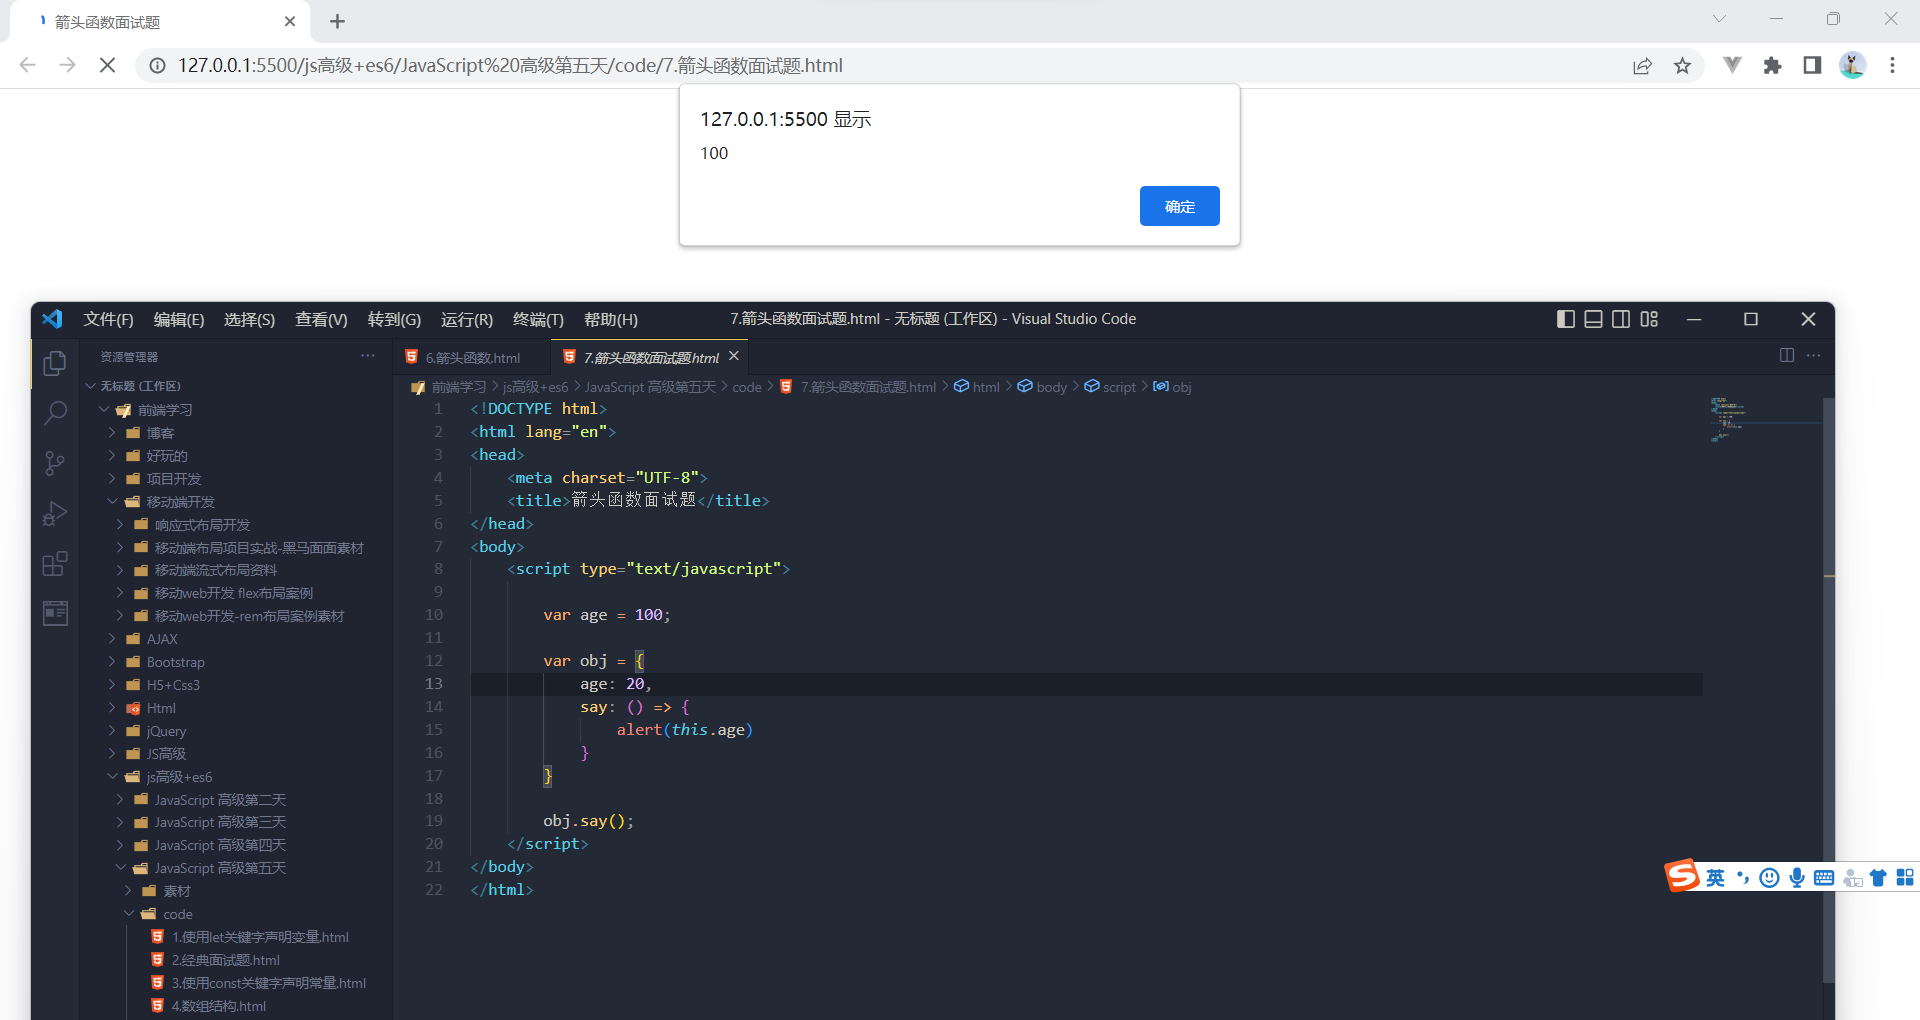Open the Sogou emoji picker in the tray
The height and width of the screenshot is (1020, 1920).
pyautogui.click(x=1769, y=877)
